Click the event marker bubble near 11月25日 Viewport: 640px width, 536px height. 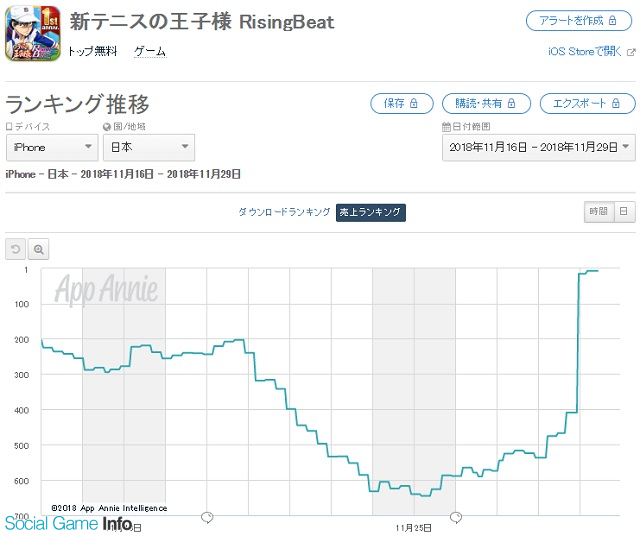click(x=456, y=518)
